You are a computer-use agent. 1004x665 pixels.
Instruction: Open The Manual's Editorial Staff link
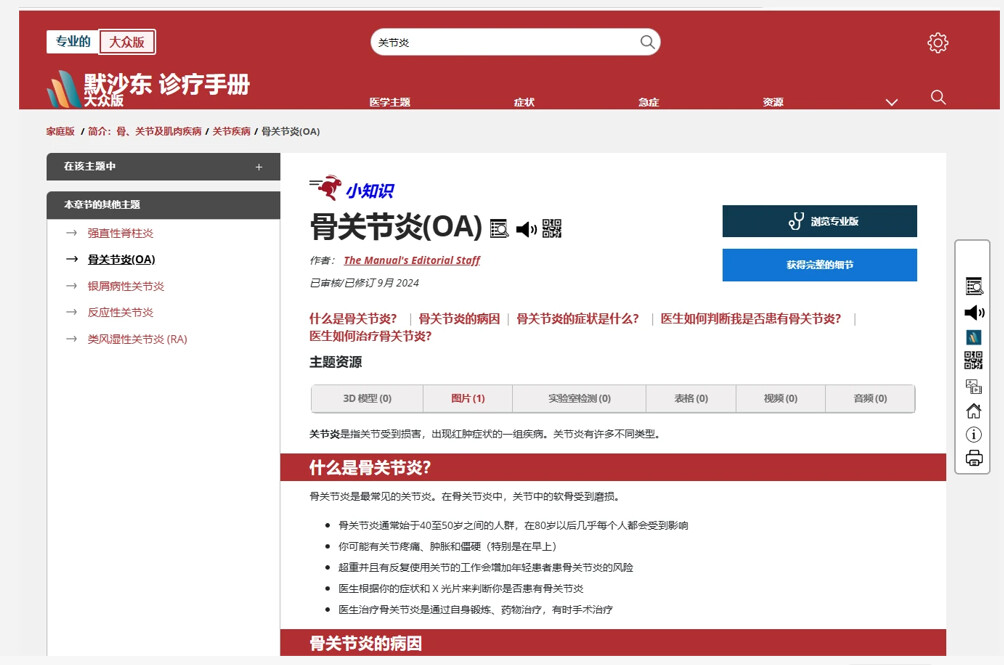[x=412, y=260]
